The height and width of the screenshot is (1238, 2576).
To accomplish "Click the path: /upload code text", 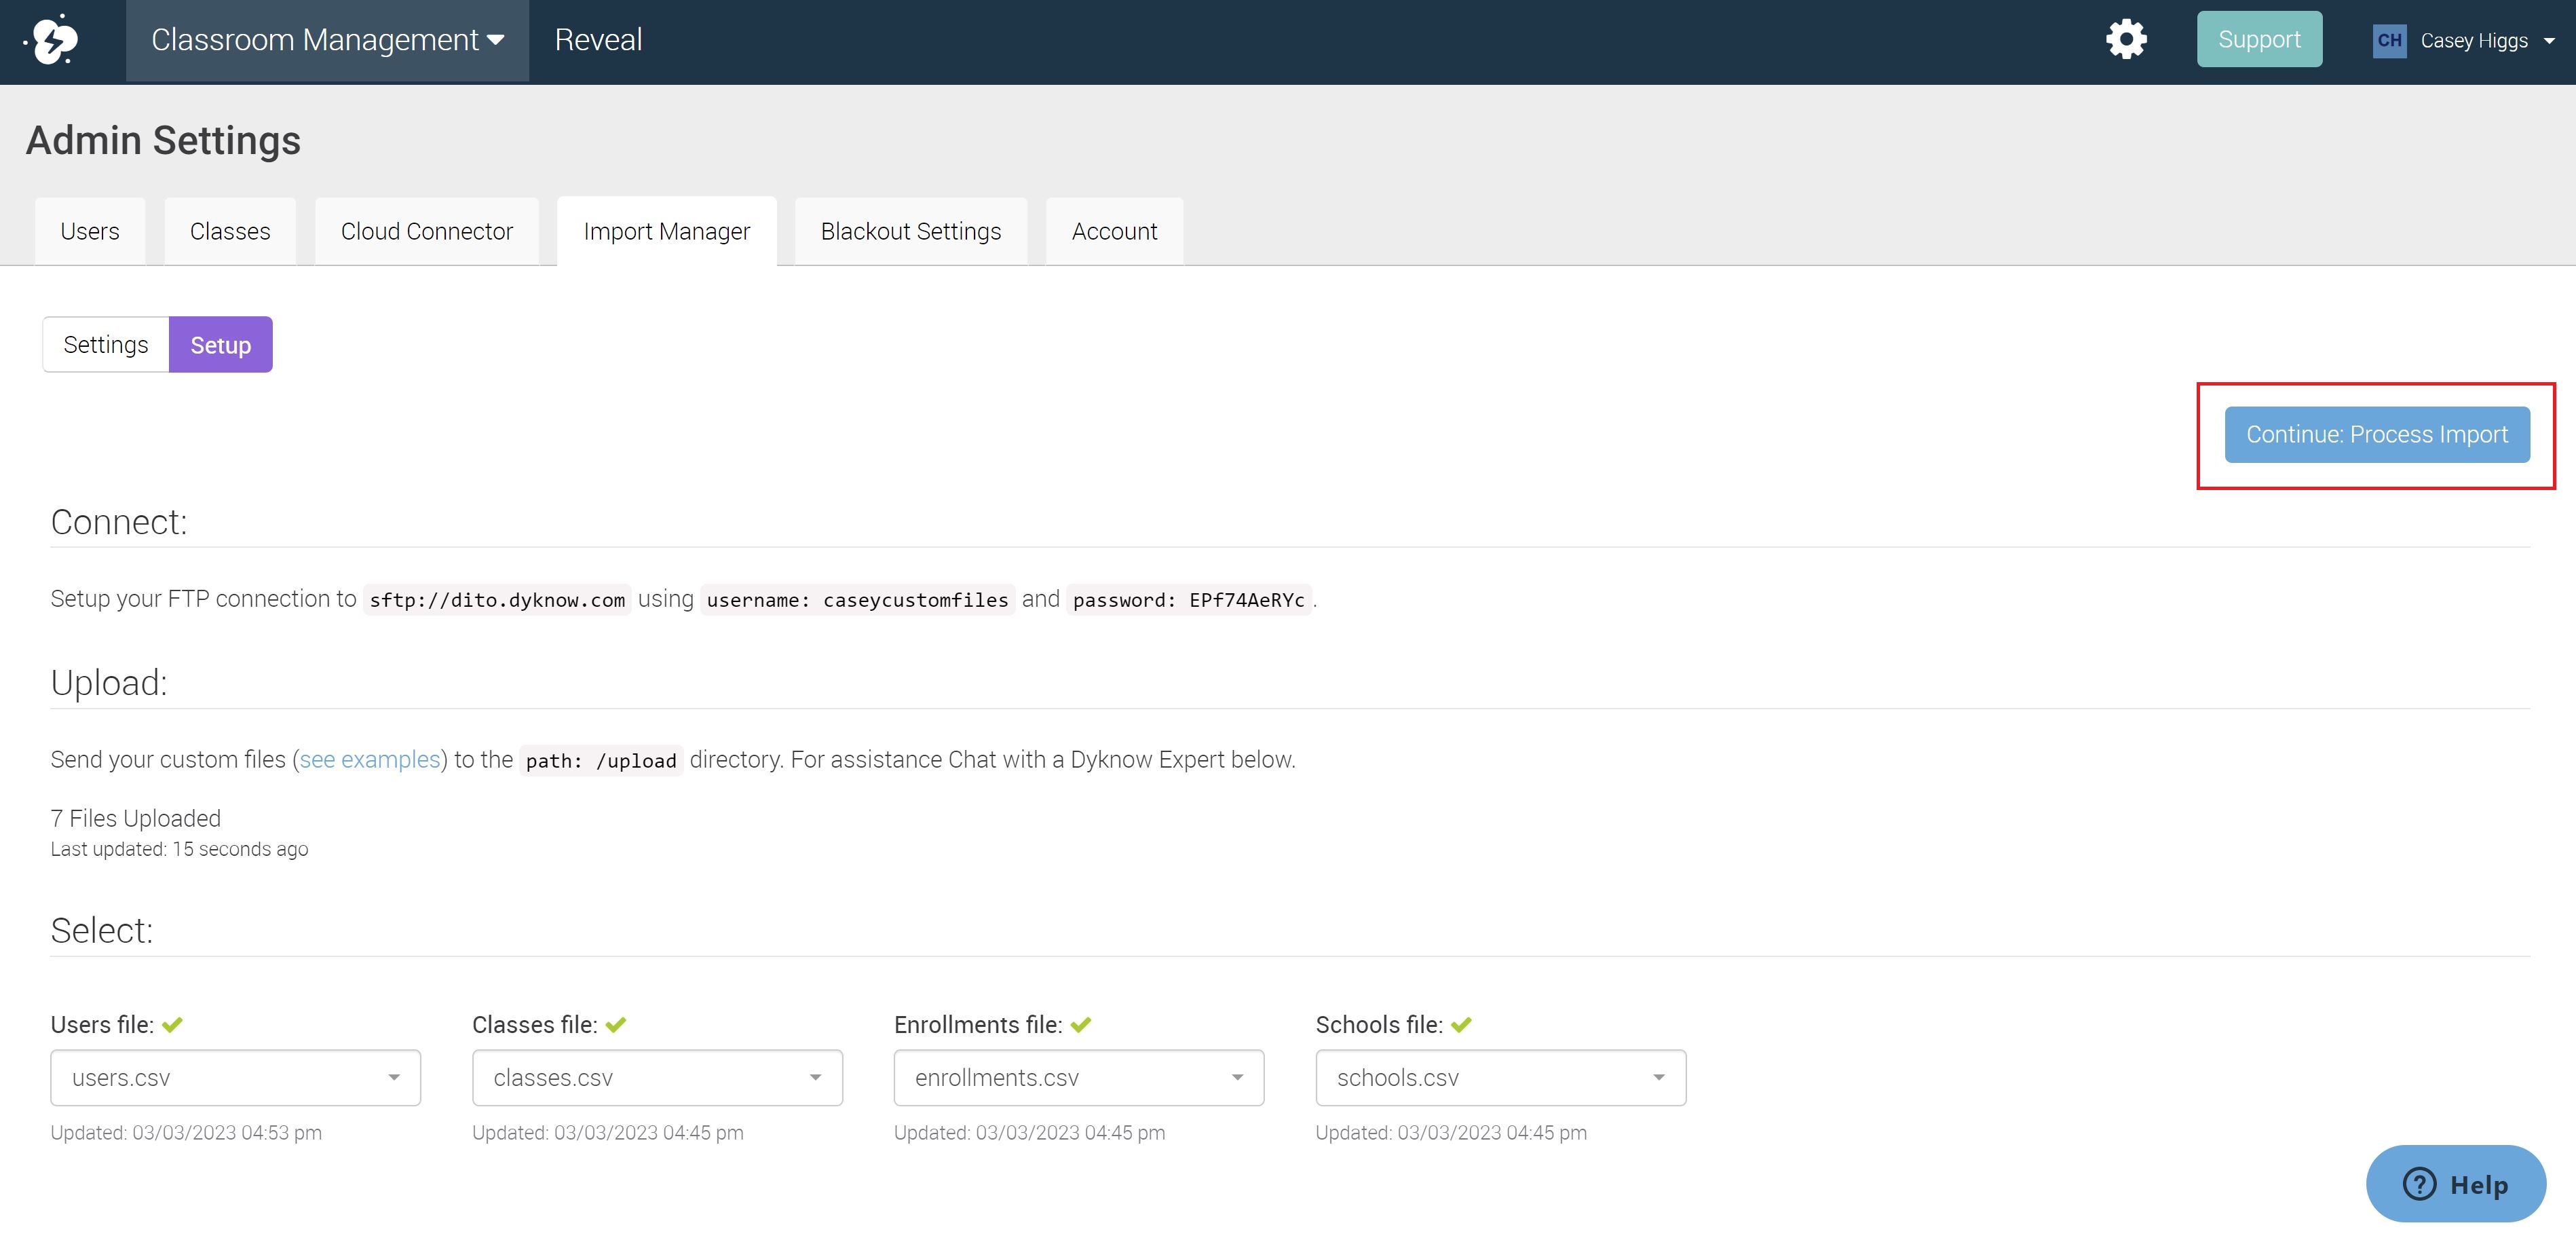I will 601,761.
